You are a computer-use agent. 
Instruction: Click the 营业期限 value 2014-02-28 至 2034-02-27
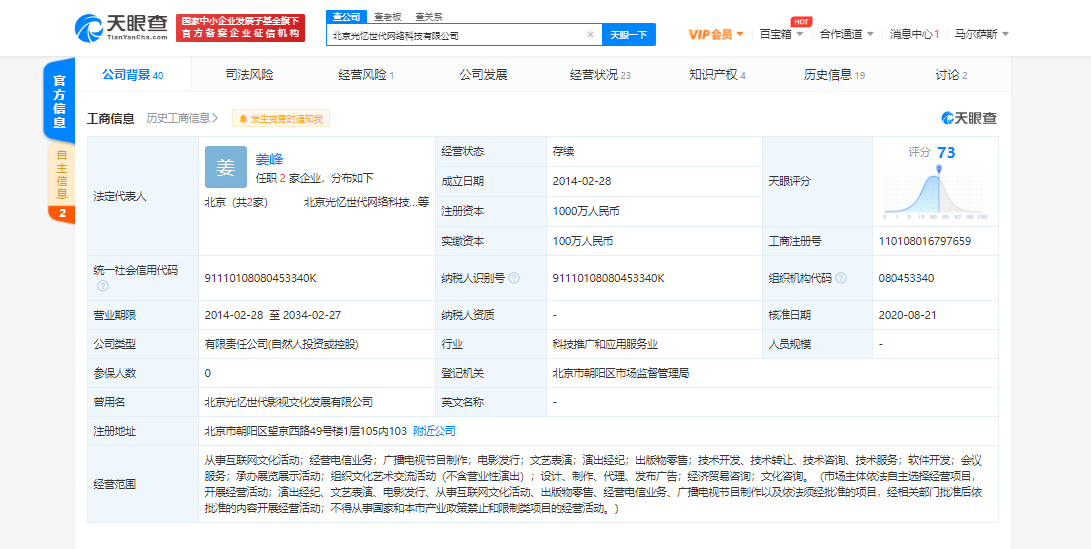273,315
